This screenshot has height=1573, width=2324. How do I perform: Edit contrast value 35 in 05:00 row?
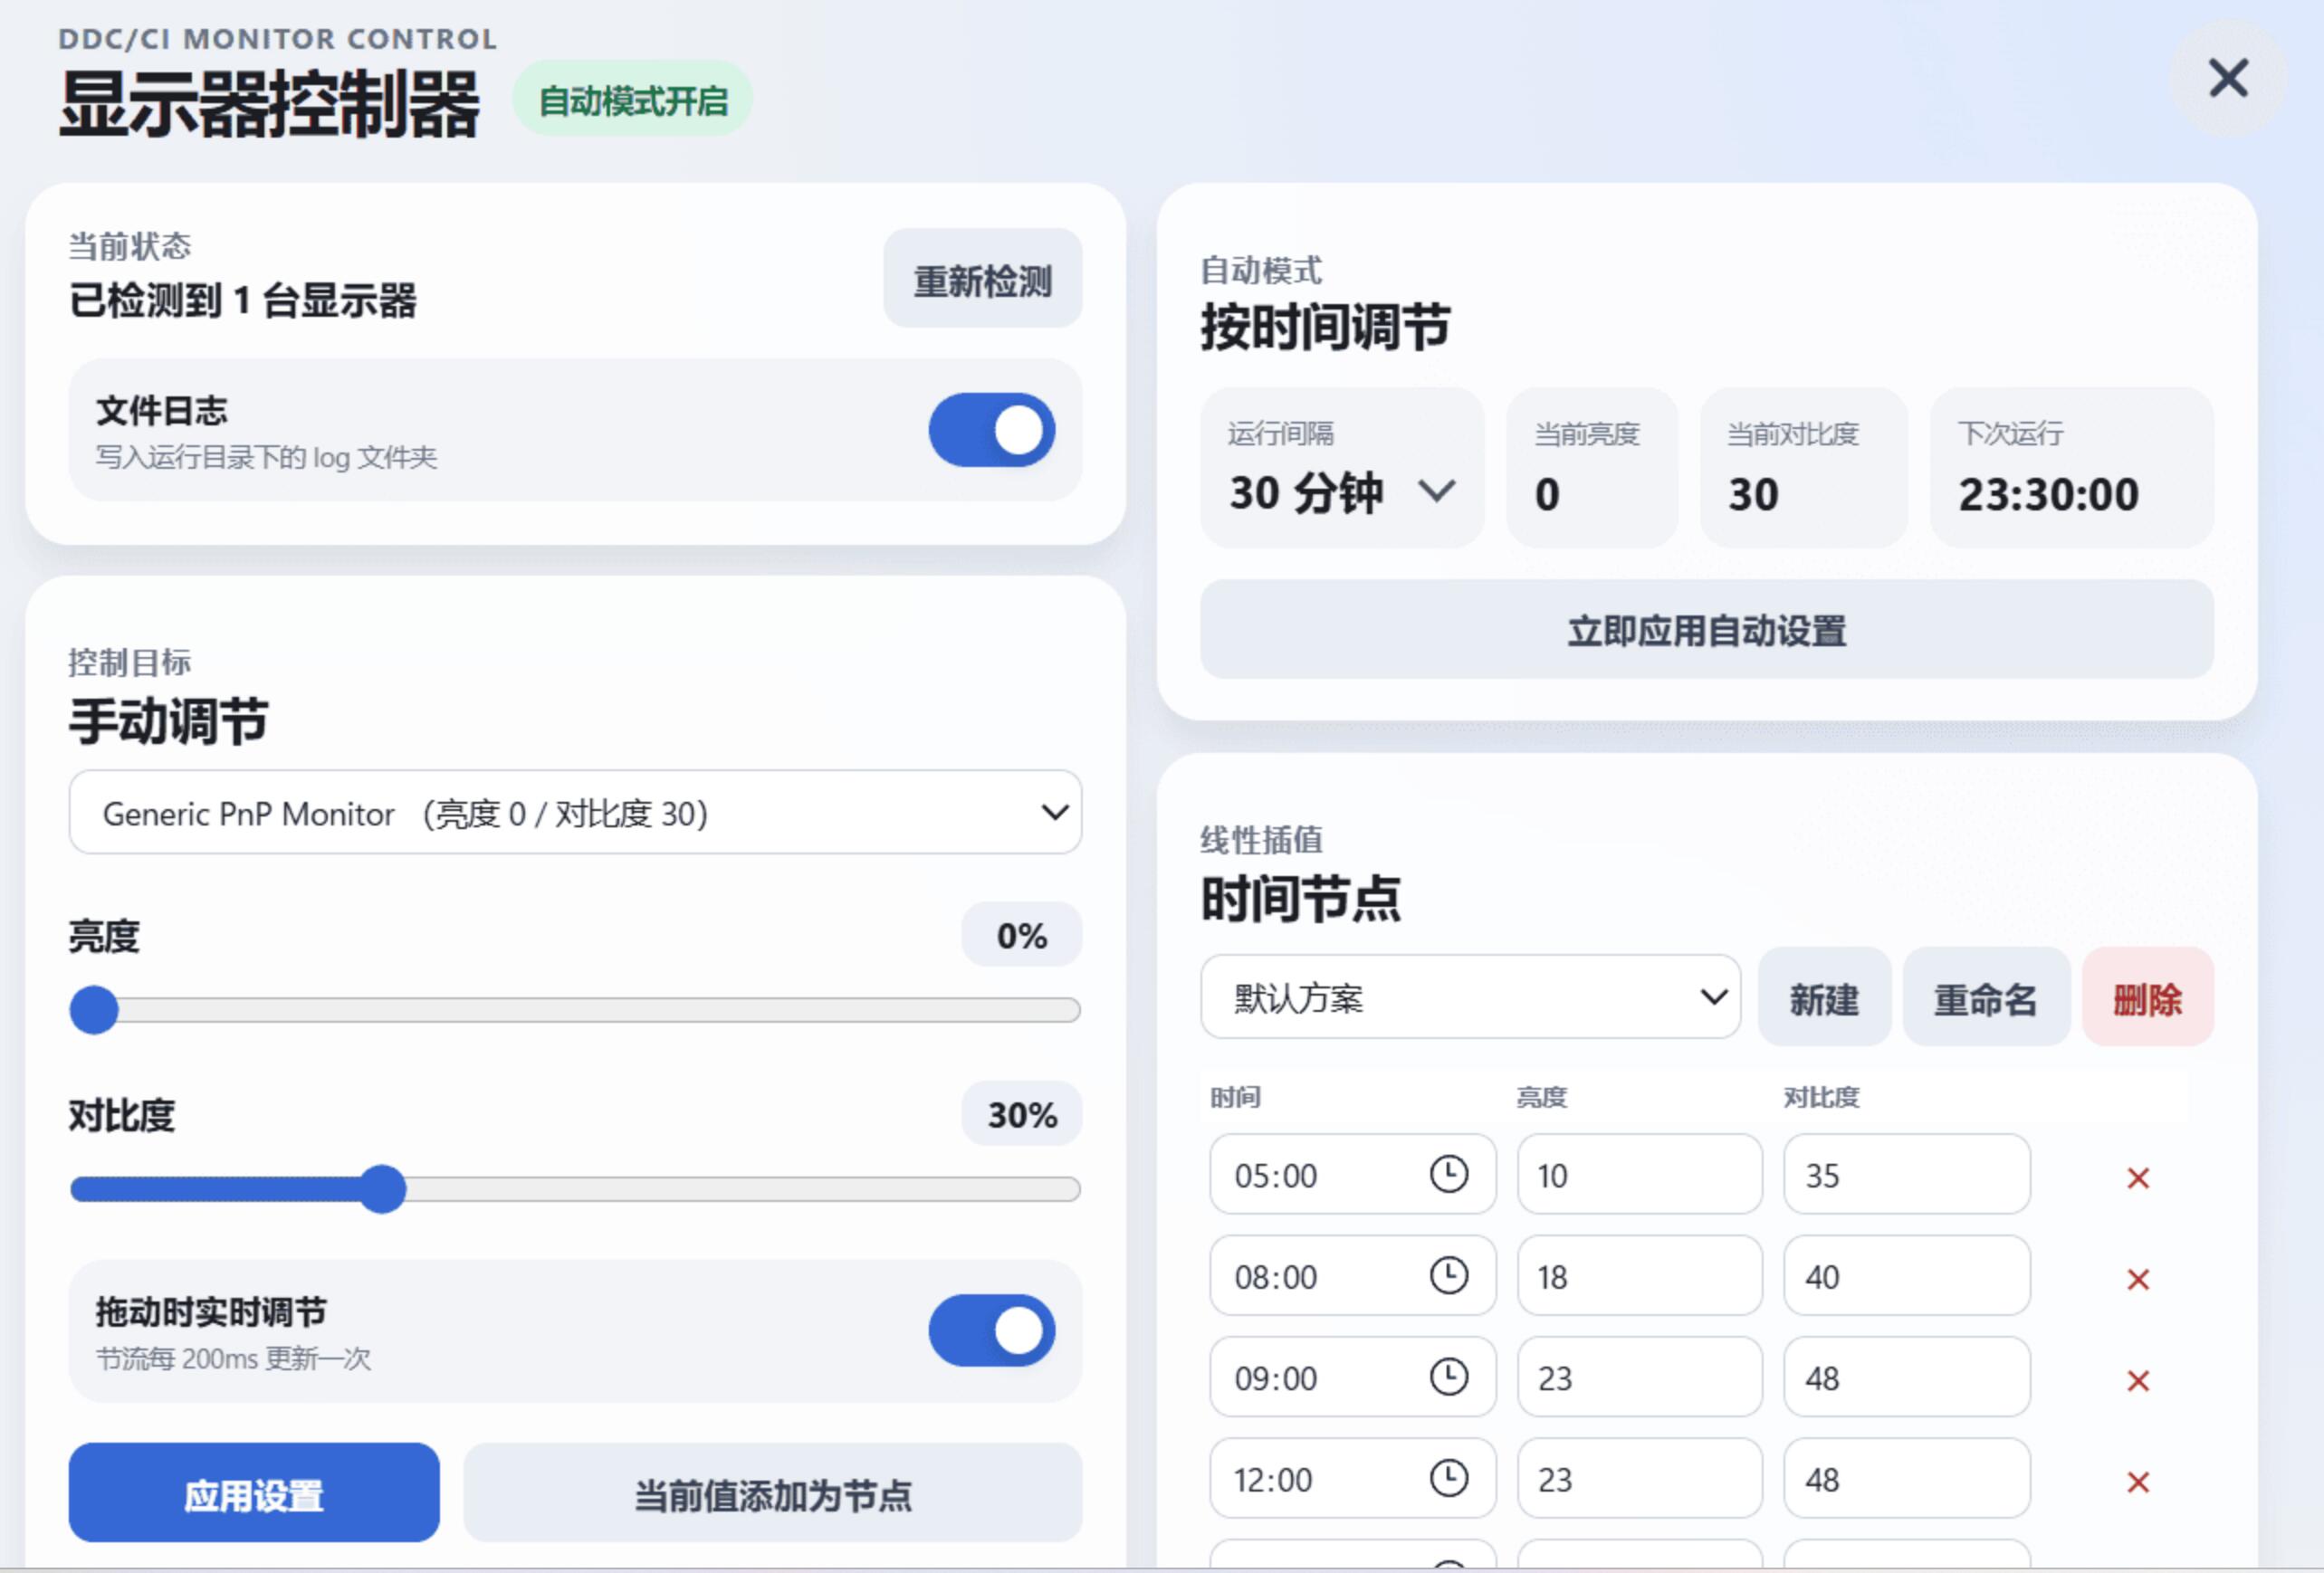coord(1907,1174)
